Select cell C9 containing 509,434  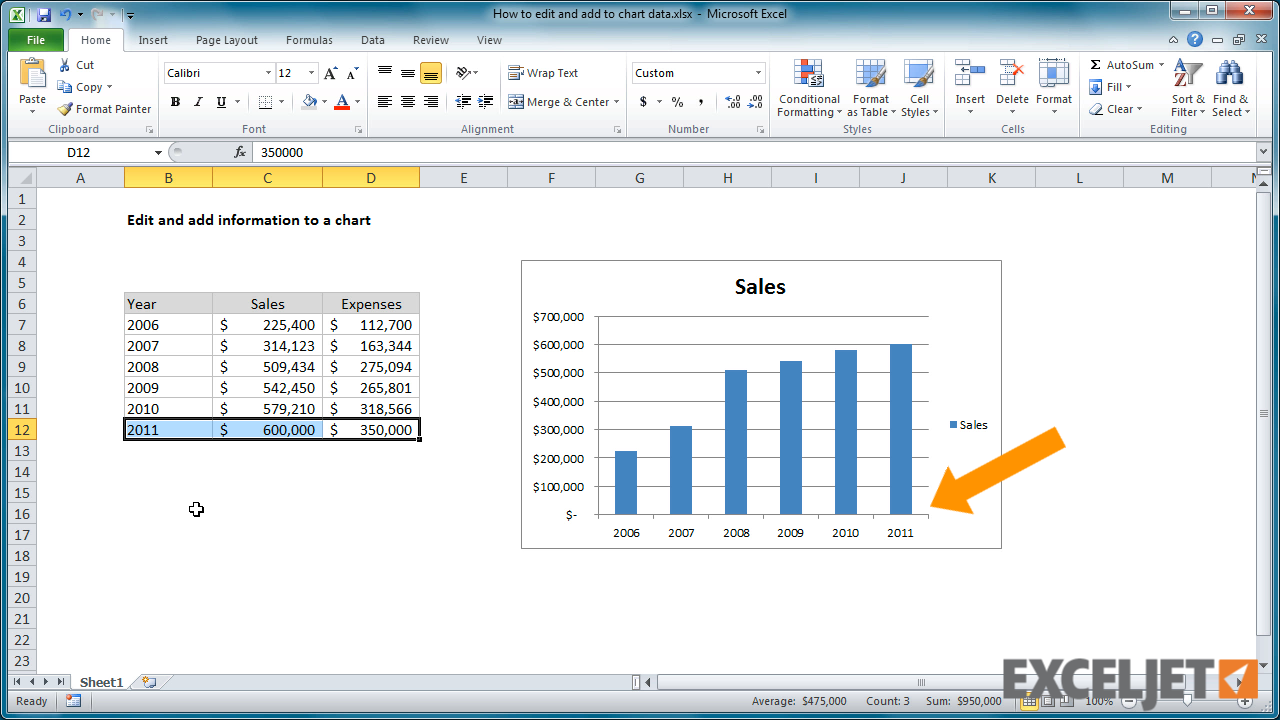point(267,367)
